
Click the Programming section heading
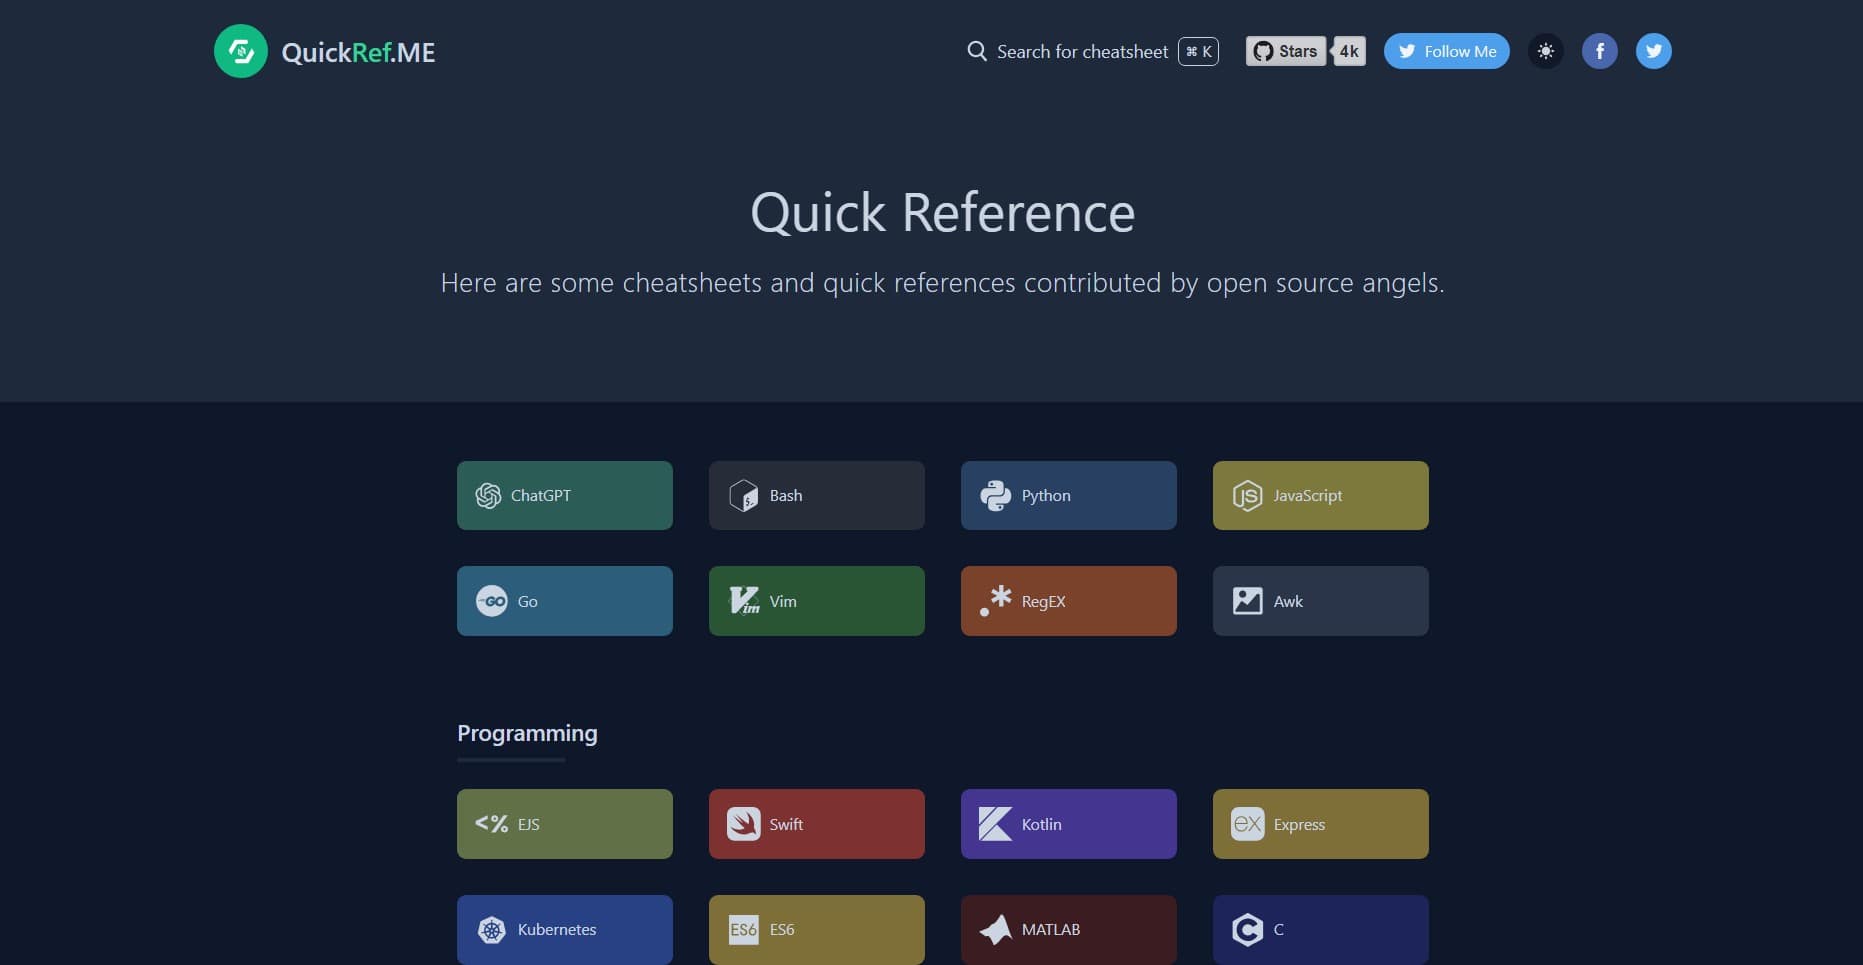(x=527, y=733)
